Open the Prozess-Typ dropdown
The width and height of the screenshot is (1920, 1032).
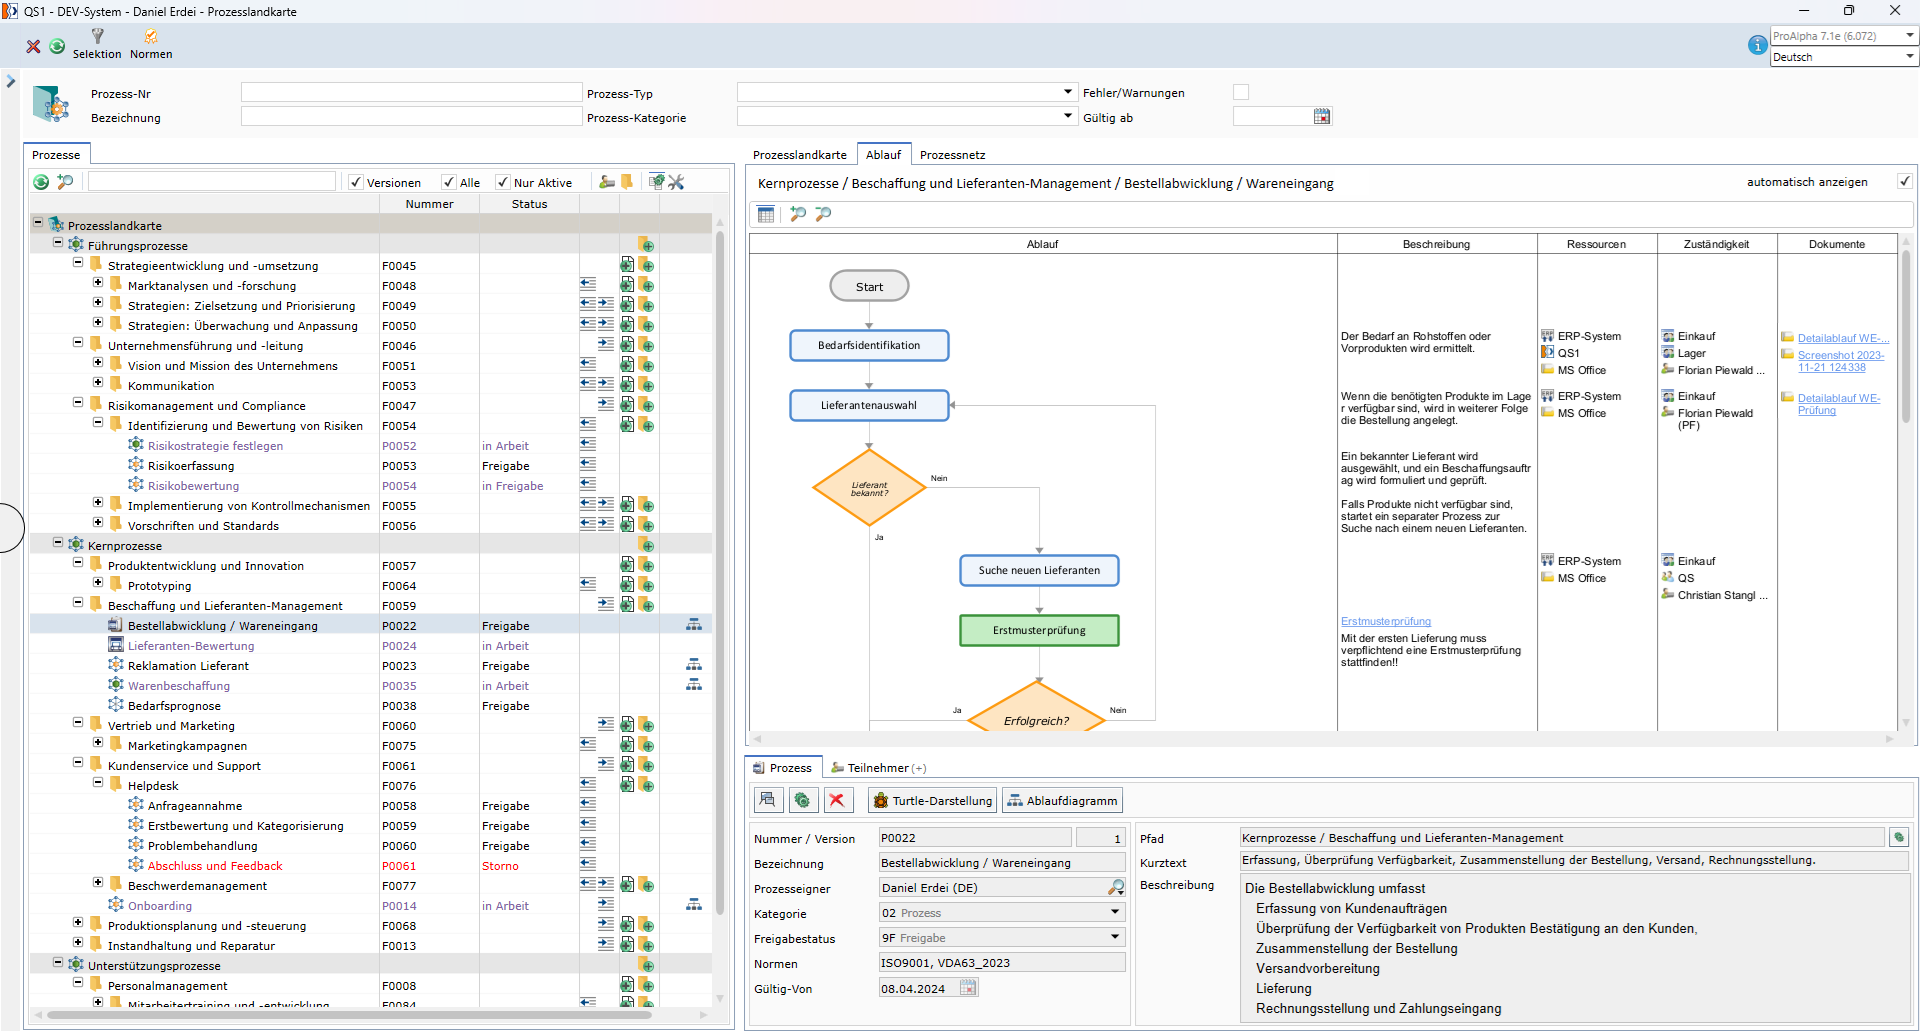(x=1068, y=92)
